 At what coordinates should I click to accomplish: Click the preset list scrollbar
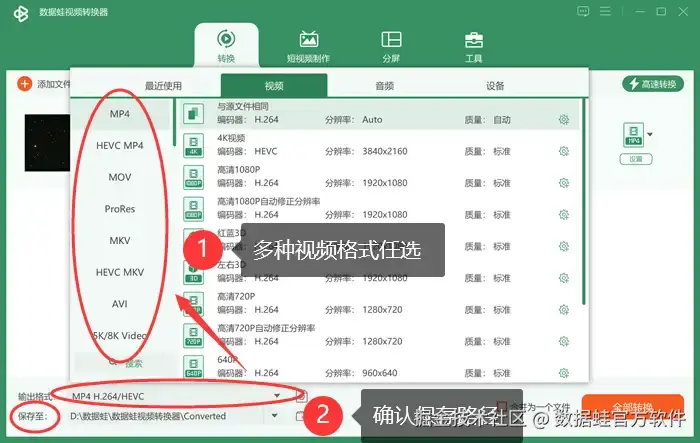583,203
